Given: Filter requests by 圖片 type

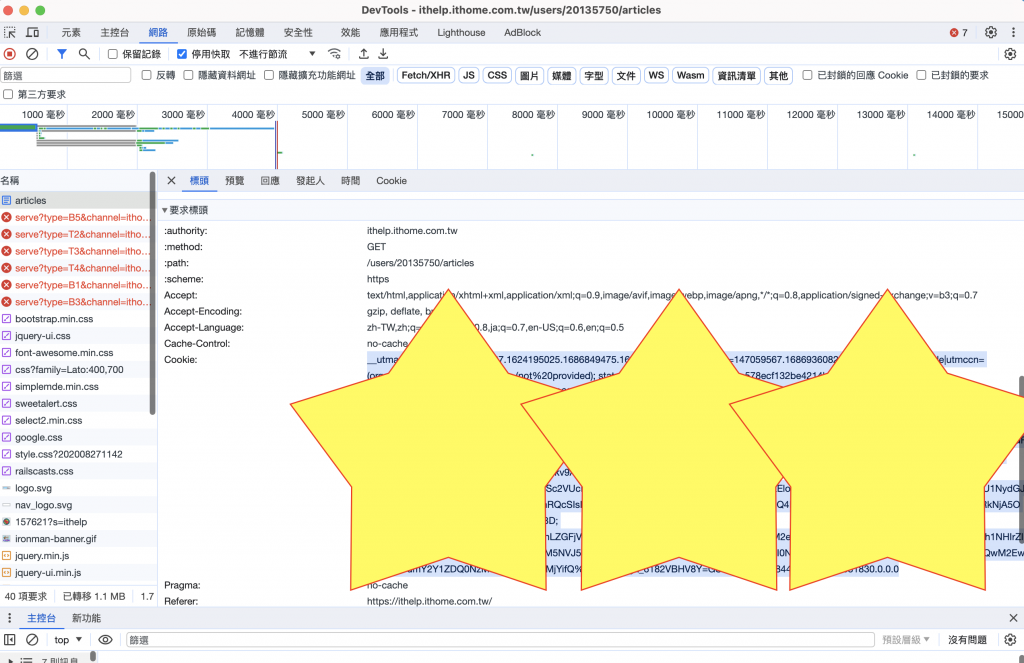Looking at the screenshot, I should (529, 76).
